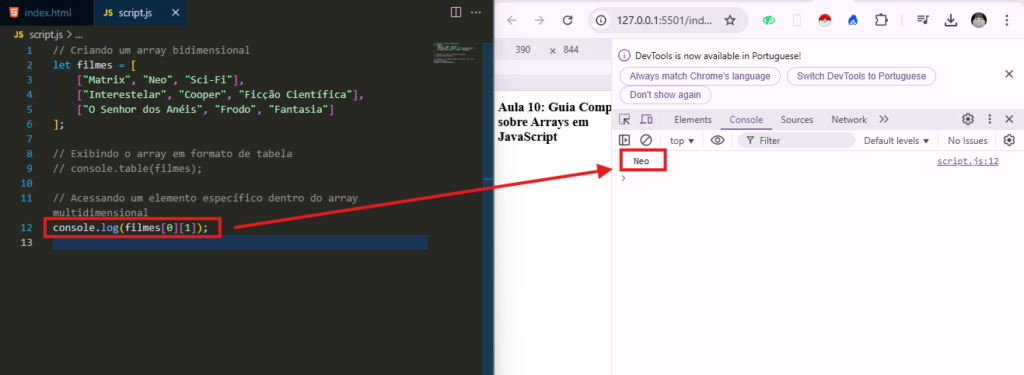Clear the console with the ban icon

(x=646, y=140)
